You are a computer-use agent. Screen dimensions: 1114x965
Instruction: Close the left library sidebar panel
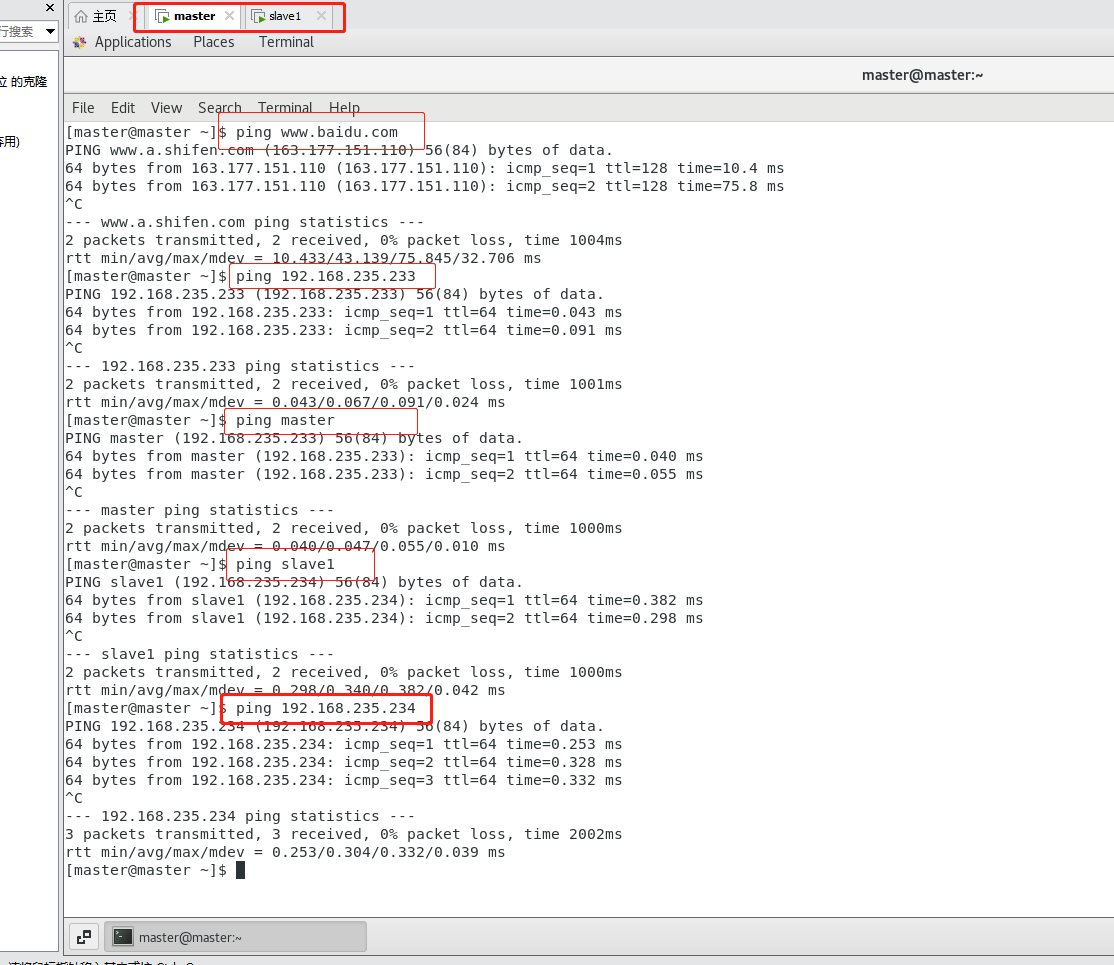pyautogui.click(x=50, y=8)
